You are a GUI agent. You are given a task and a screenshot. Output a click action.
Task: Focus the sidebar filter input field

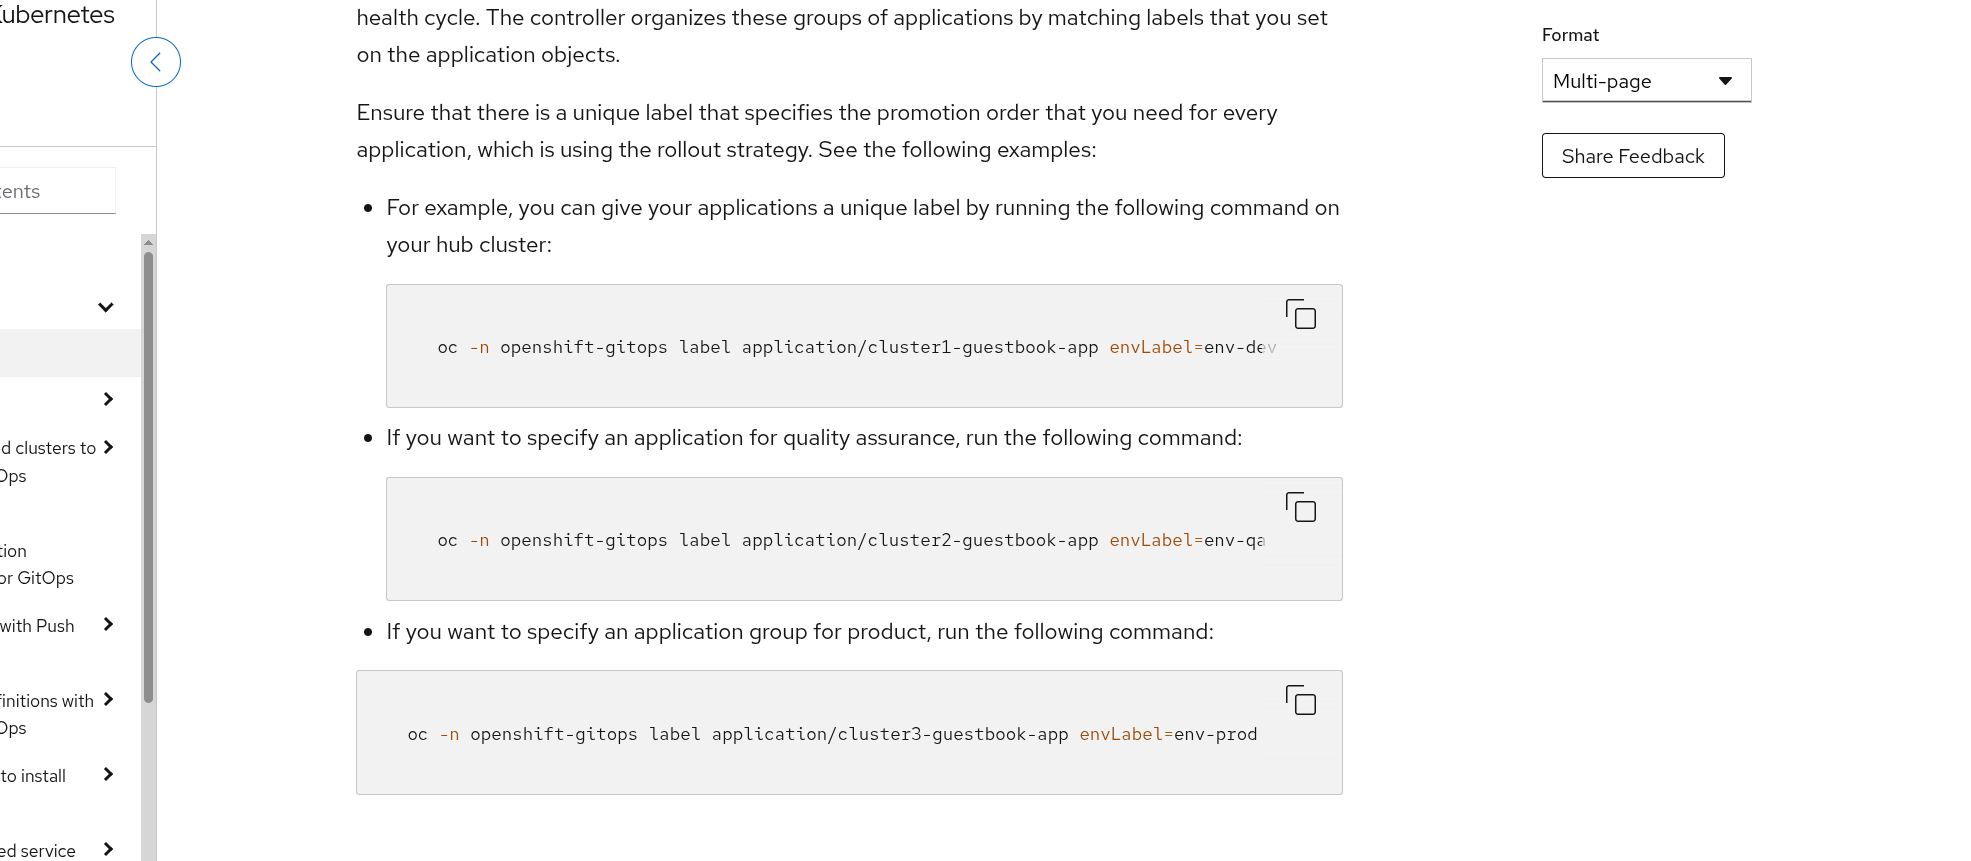click(x=55, y=191)
